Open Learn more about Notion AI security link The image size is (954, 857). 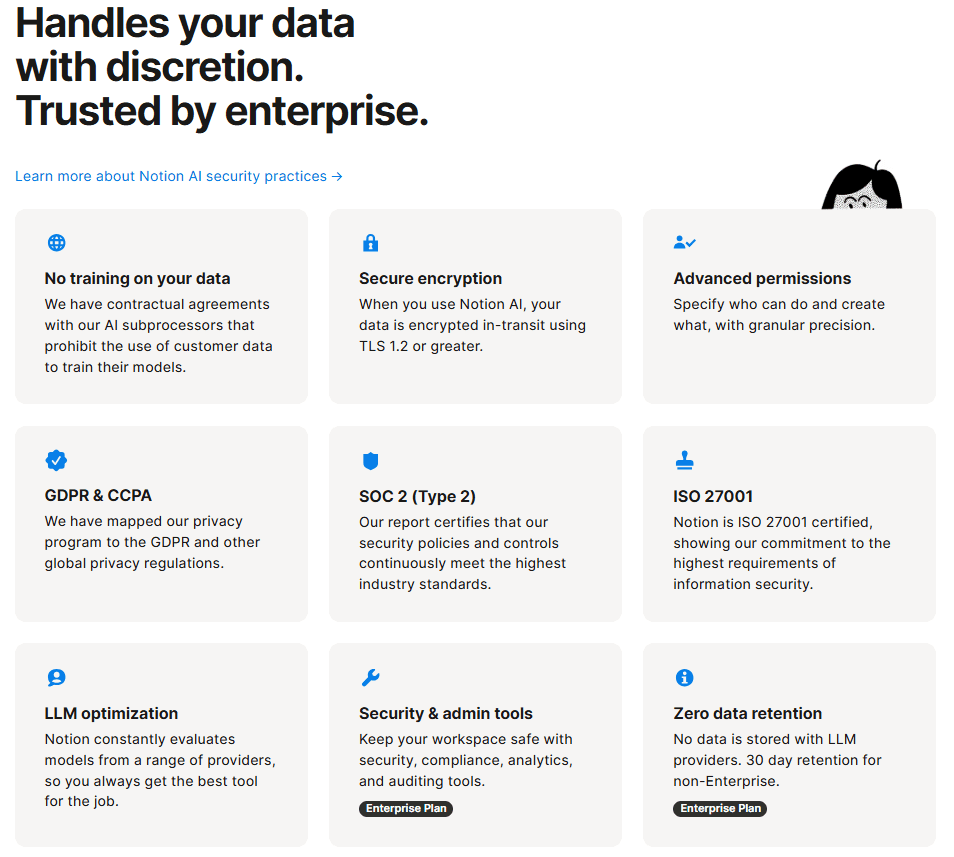[x=179, y=176]
